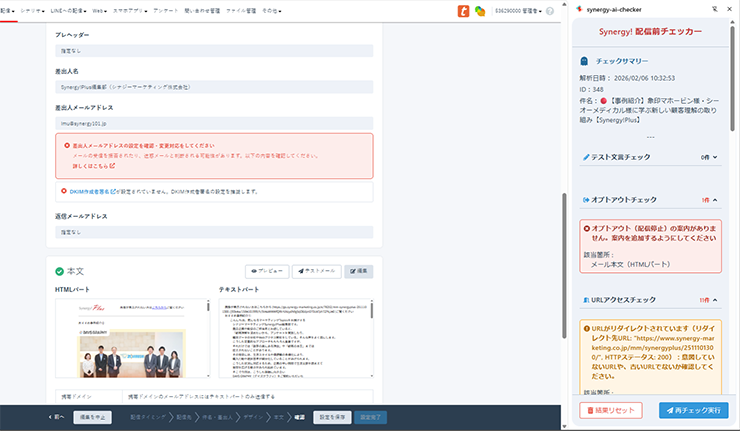Screen dimensions: 740x431
Task: Click the 差出人メールアドレス field
Action: point(214,123)
